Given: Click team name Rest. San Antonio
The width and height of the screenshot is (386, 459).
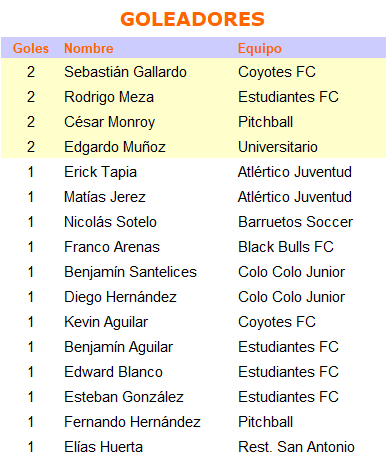Looking at the screenshot, I should pos(296,447).
